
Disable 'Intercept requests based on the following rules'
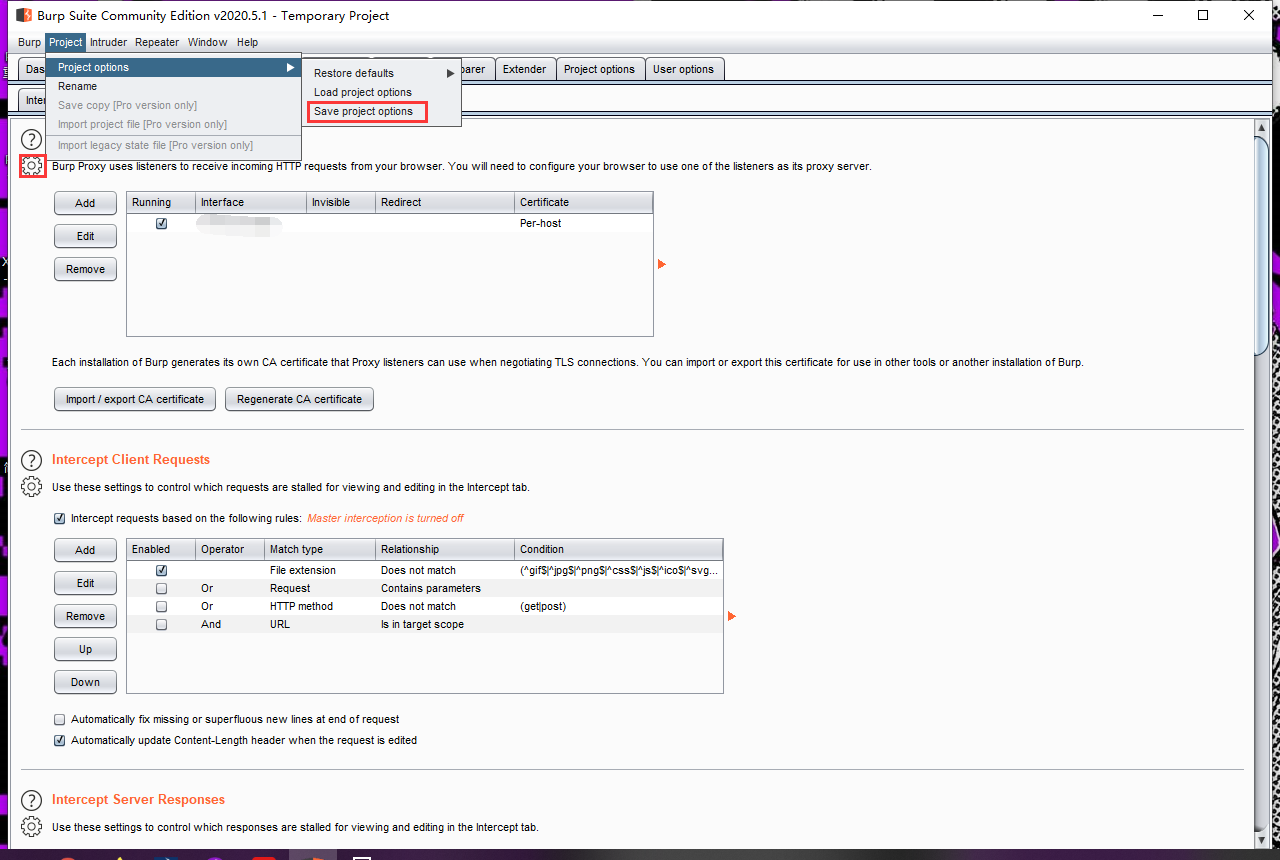pyautogui.click(x=60, y=518)
